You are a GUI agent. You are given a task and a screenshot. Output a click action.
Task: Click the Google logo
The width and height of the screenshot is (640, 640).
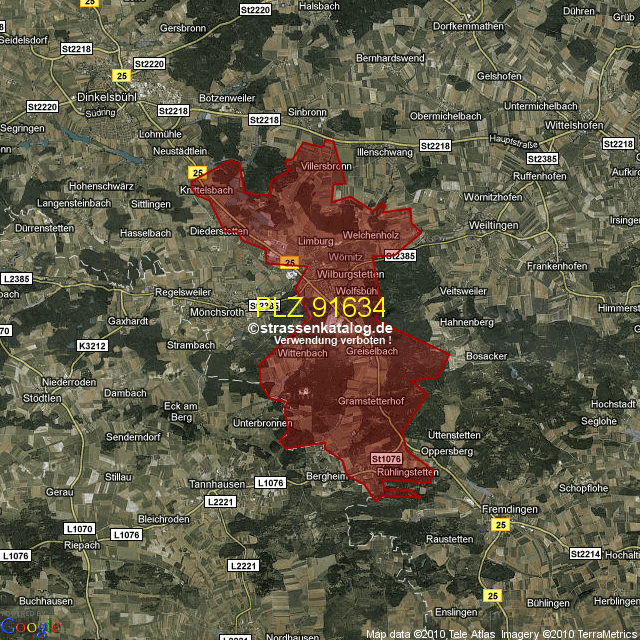[30, 627]
